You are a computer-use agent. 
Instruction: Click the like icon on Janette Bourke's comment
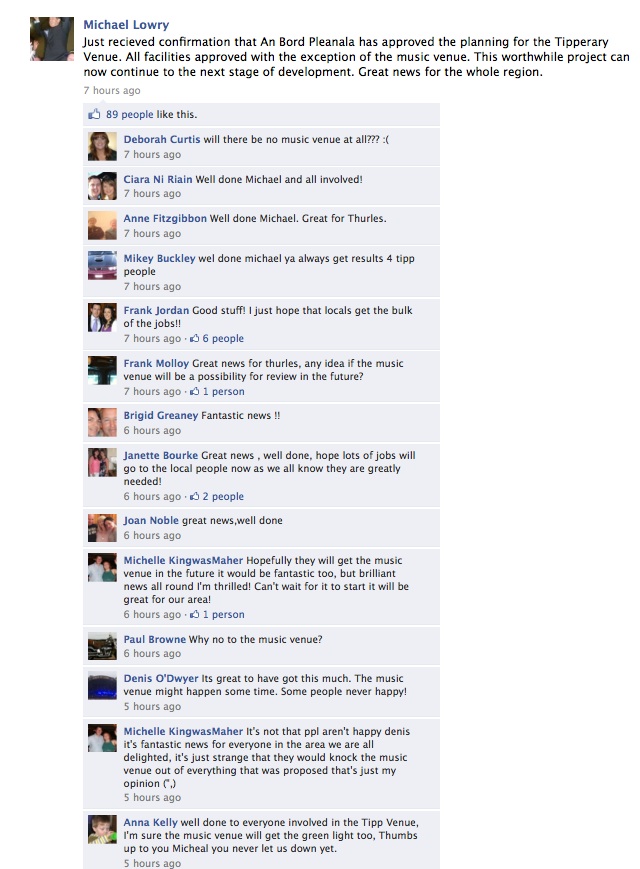tap(194, 496)
